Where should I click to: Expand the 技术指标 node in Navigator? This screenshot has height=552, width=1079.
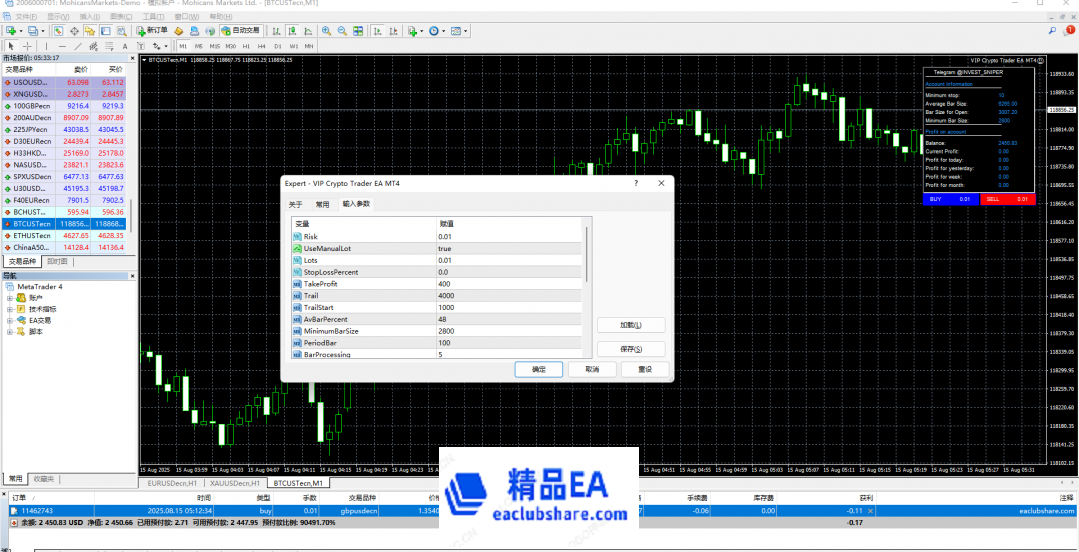point(9,309)
